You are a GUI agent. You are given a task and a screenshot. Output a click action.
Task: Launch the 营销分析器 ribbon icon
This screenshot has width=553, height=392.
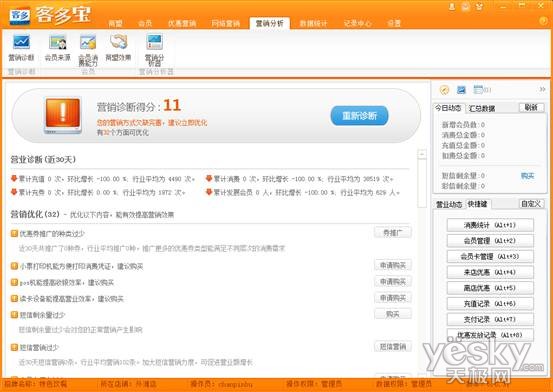click(154, 50)
